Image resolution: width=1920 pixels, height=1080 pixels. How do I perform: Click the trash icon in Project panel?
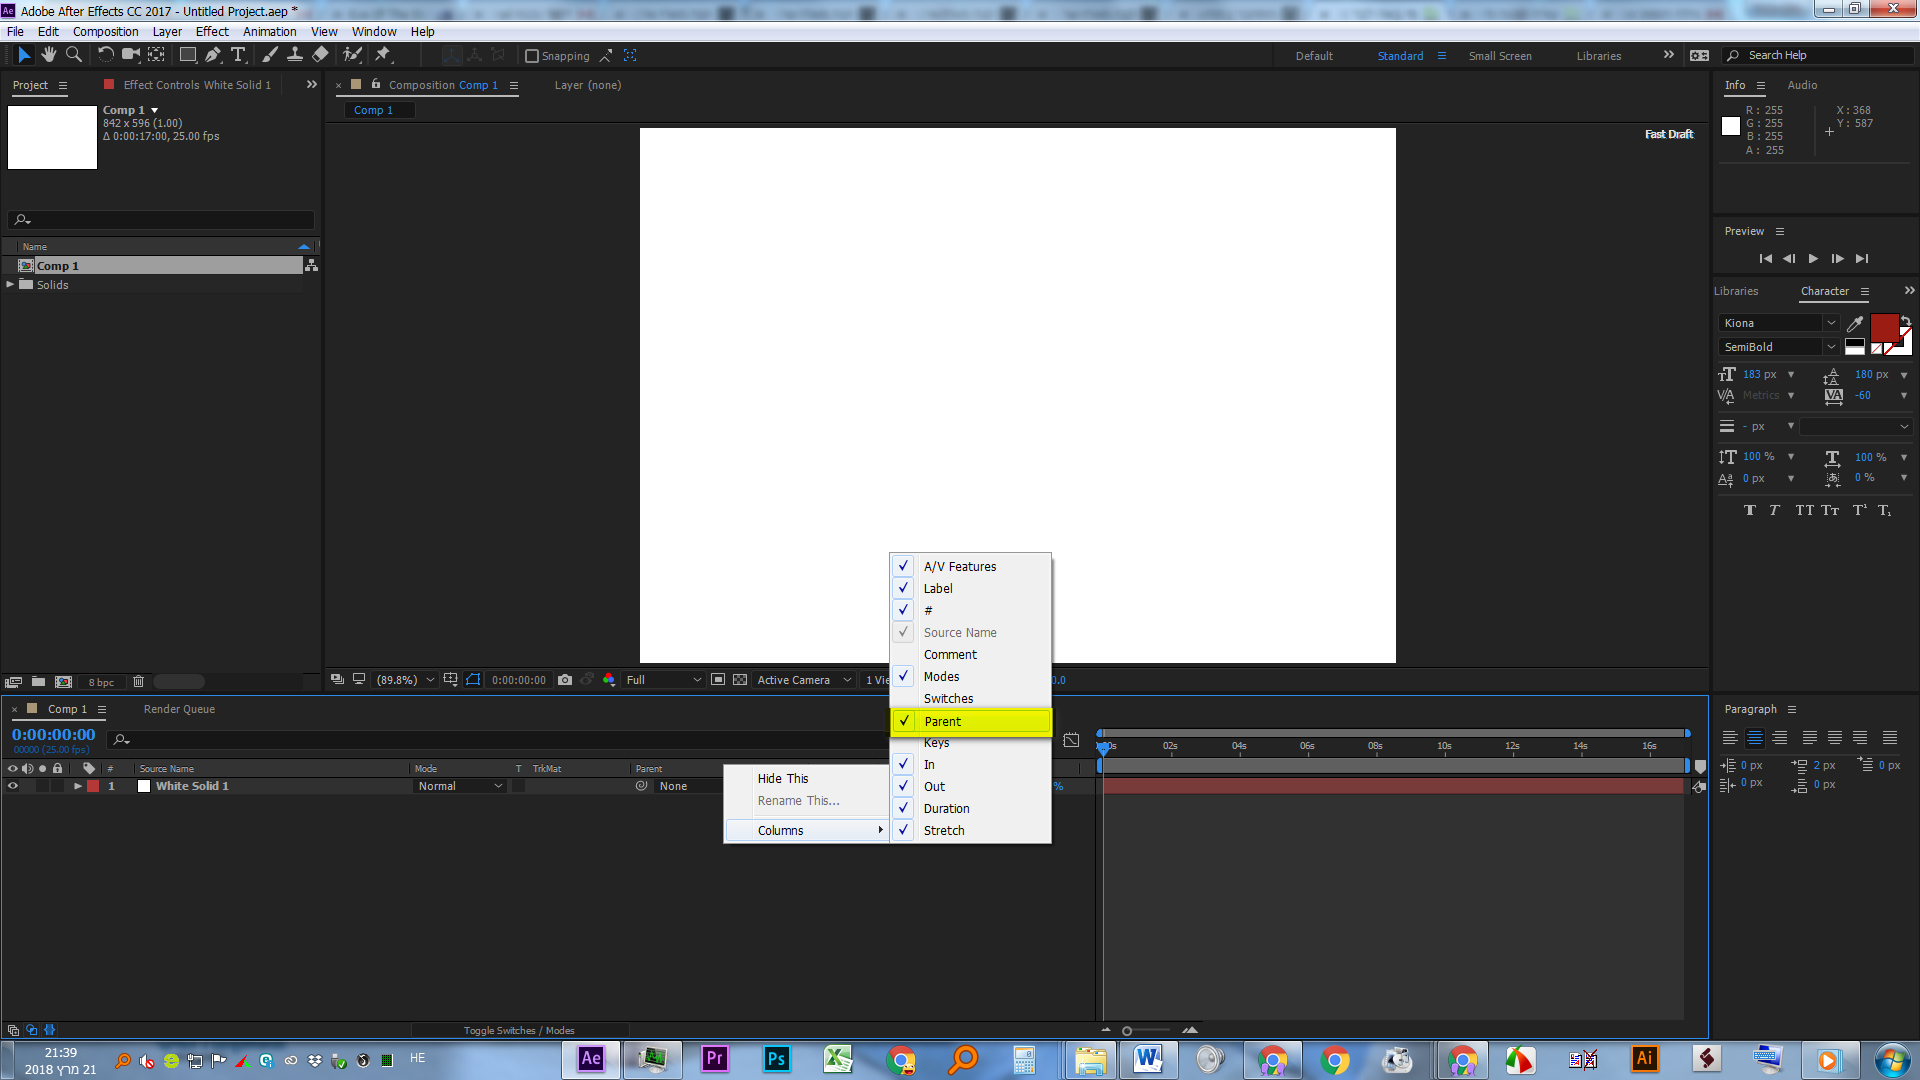click(139, 682)
